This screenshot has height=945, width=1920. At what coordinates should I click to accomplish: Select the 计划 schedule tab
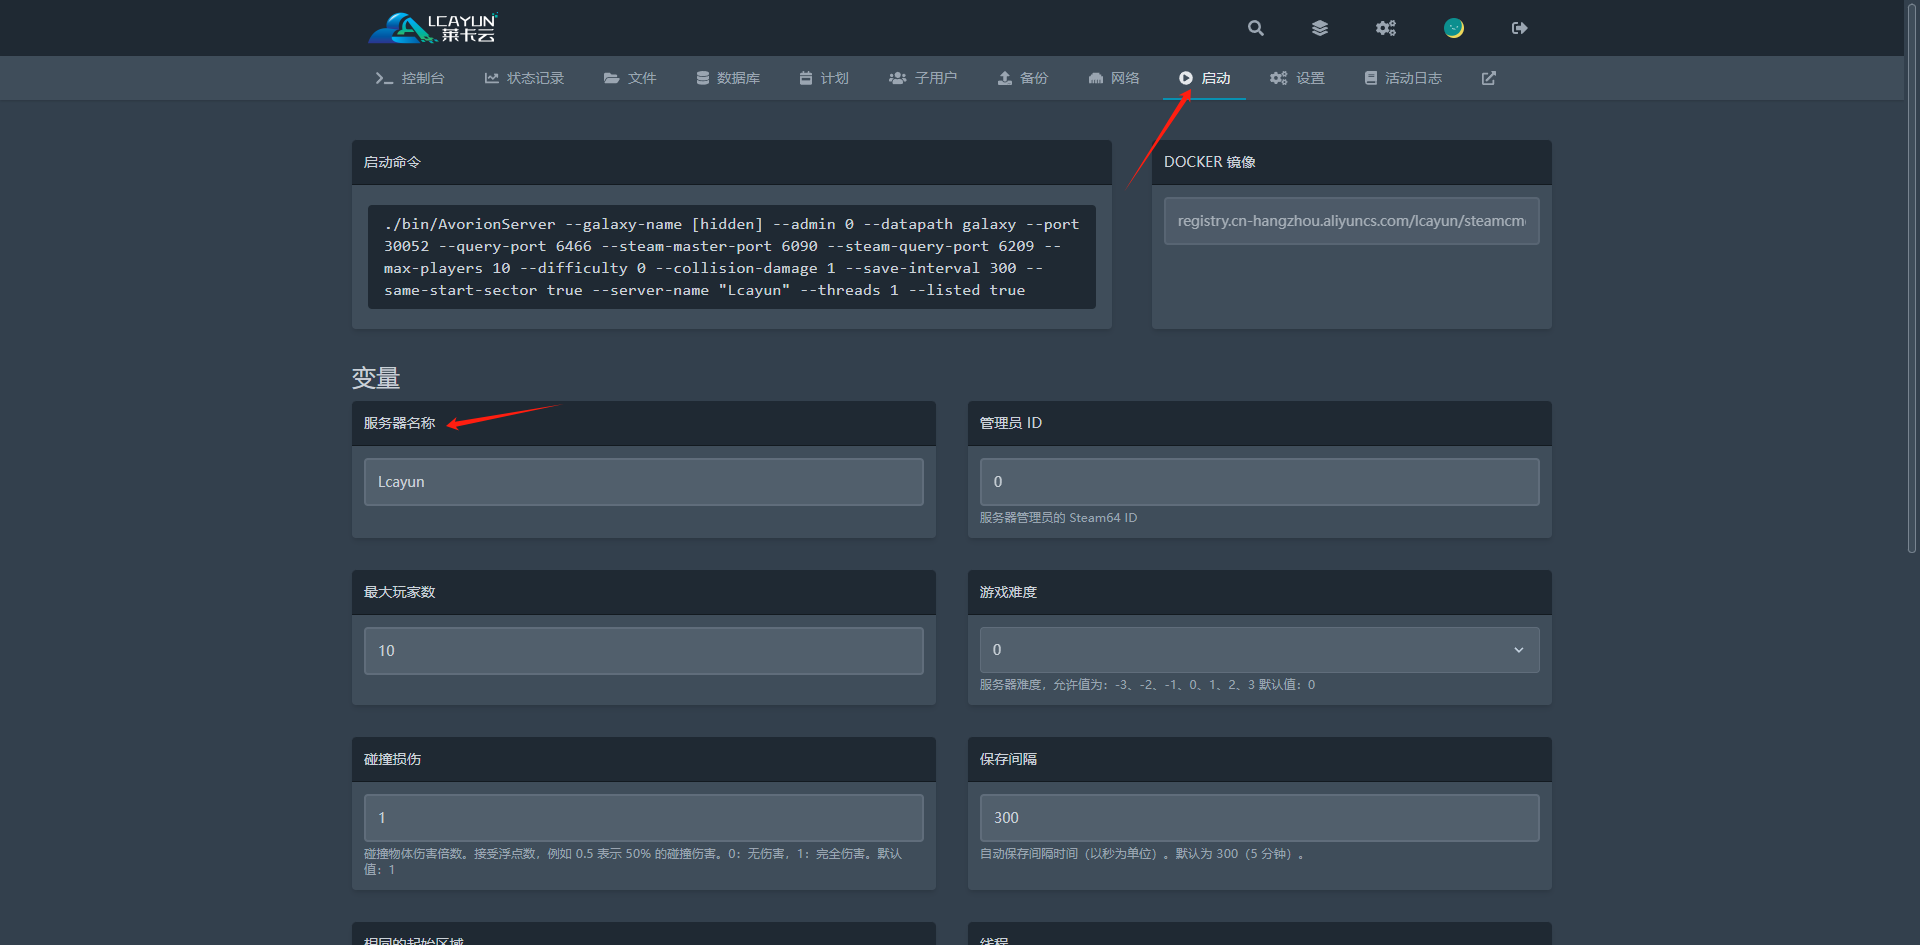pos(824,78)
